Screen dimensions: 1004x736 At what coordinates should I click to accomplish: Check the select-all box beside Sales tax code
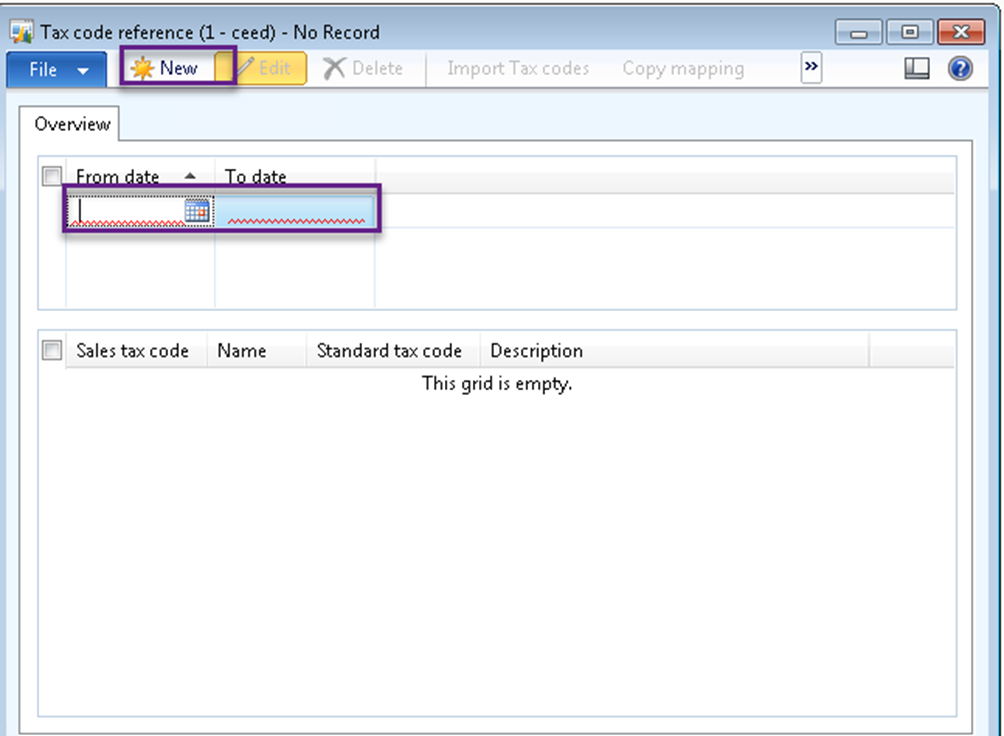coord(51,350)
